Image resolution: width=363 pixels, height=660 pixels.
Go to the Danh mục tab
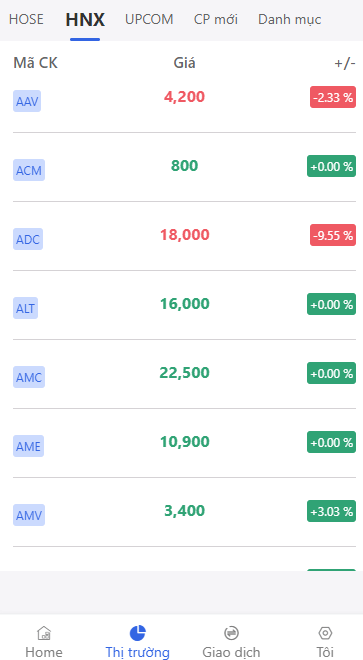click(x=290, y=19)
